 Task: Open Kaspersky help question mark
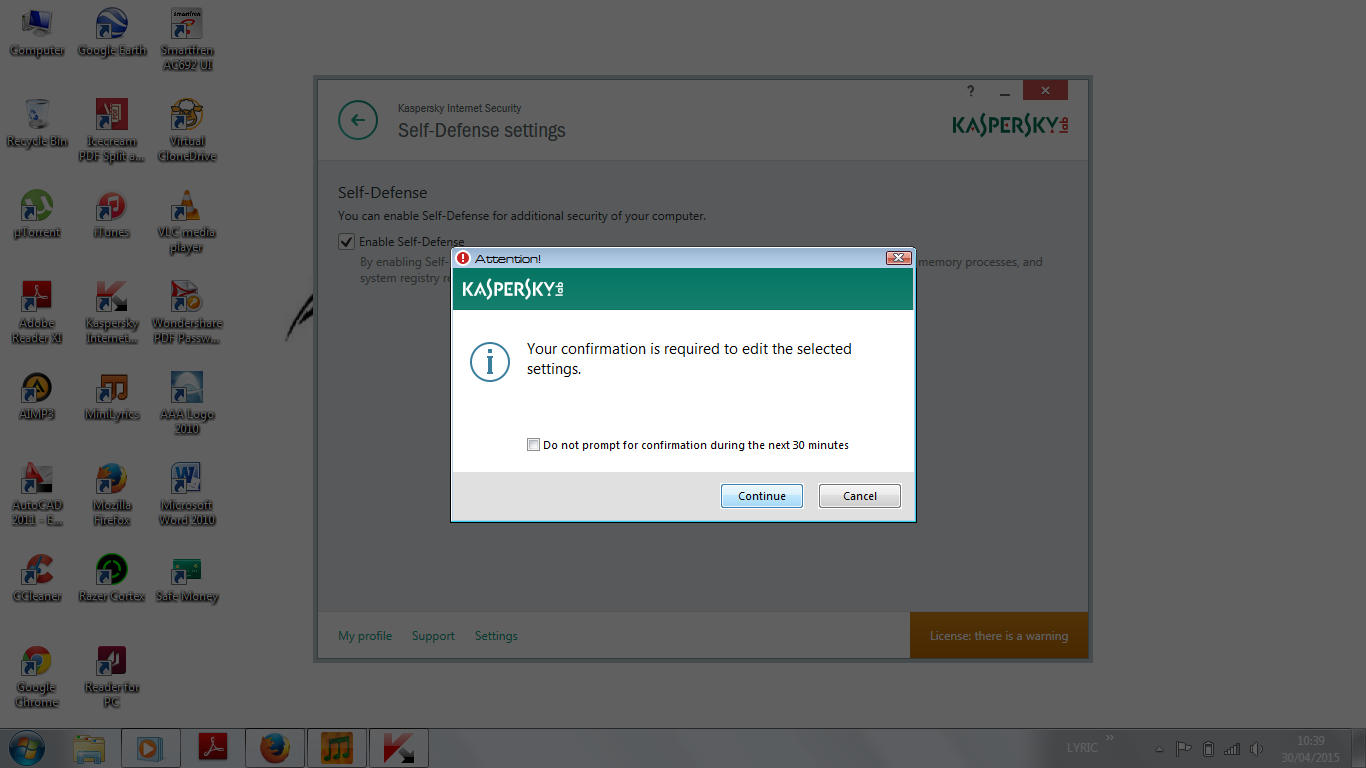[x=970, y=91]
